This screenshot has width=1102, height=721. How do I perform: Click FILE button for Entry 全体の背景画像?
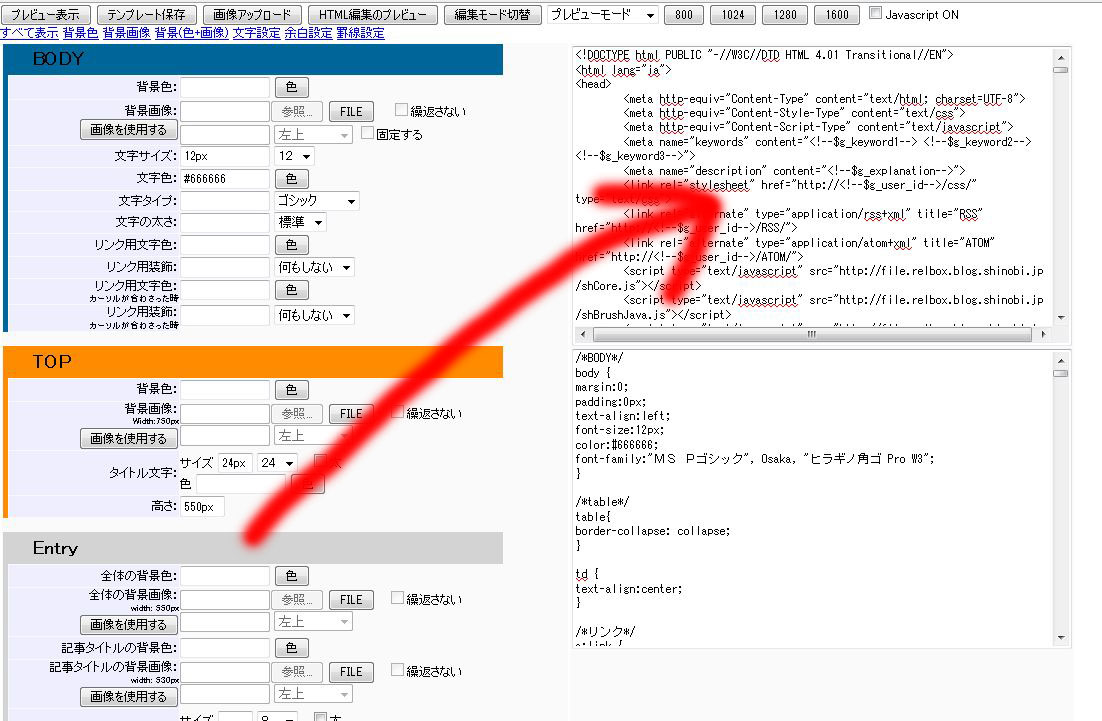point(351,600)
